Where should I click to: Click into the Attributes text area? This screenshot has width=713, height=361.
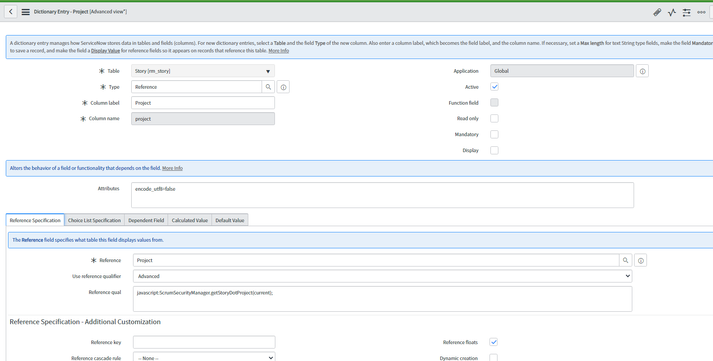click(382, 195)
